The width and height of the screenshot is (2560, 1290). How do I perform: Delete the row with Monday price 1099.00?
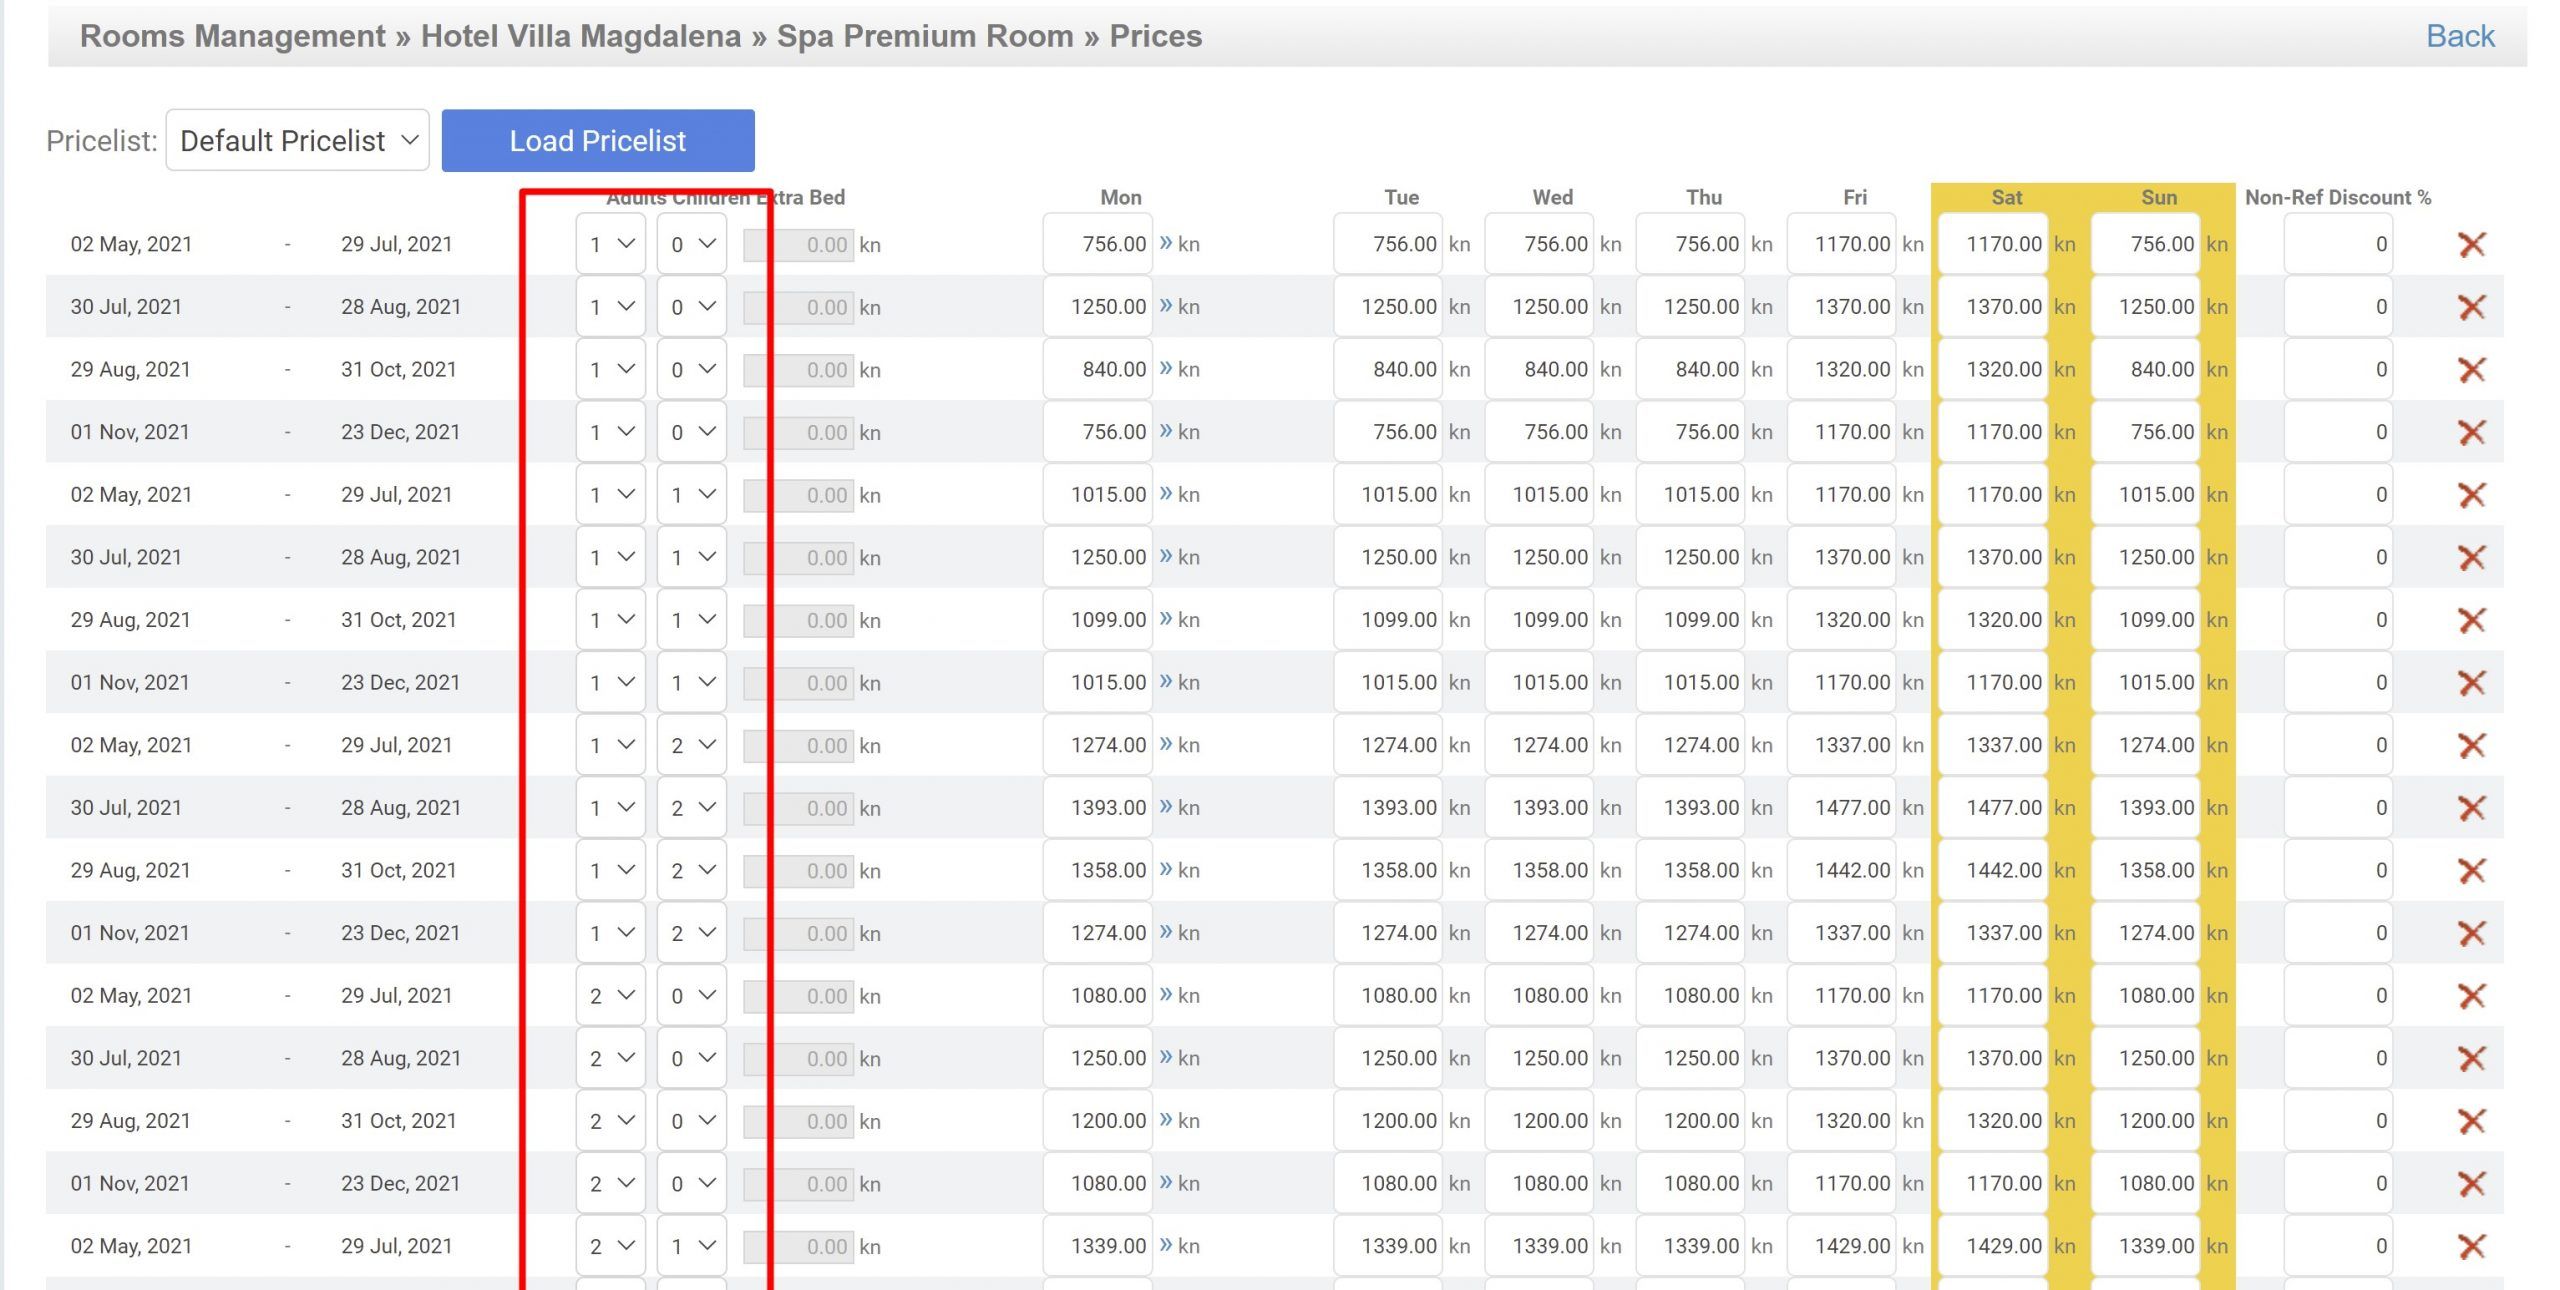click(2471, 620)
